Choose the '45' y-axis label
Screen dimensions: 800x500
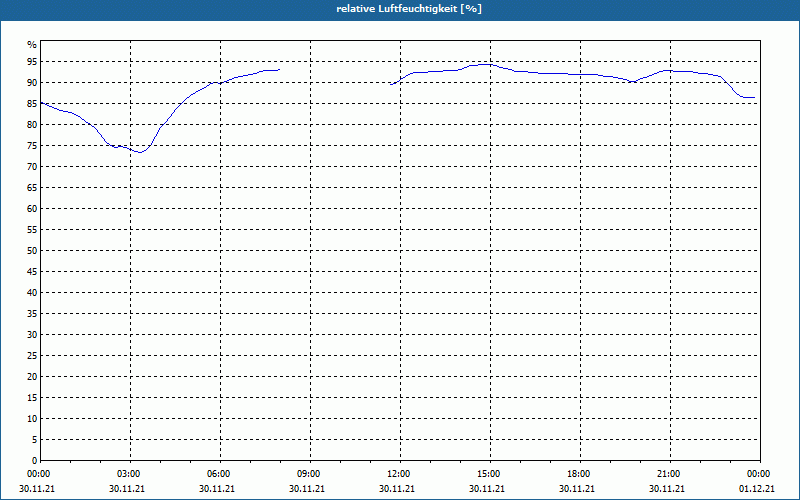32,271
